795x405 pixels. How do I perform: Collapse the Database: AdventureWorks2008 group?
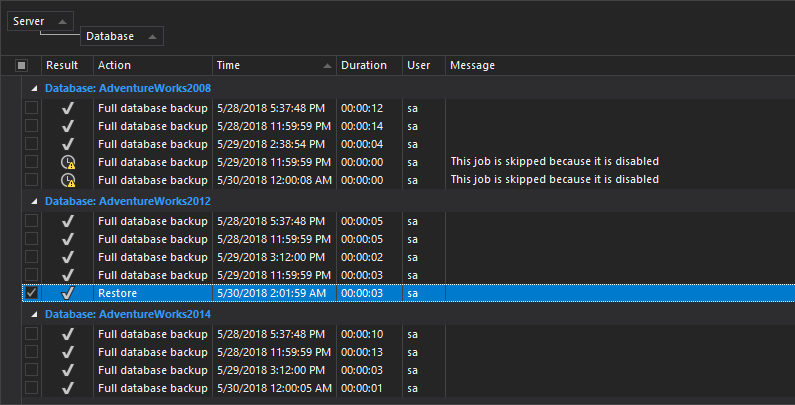[35, 88]
